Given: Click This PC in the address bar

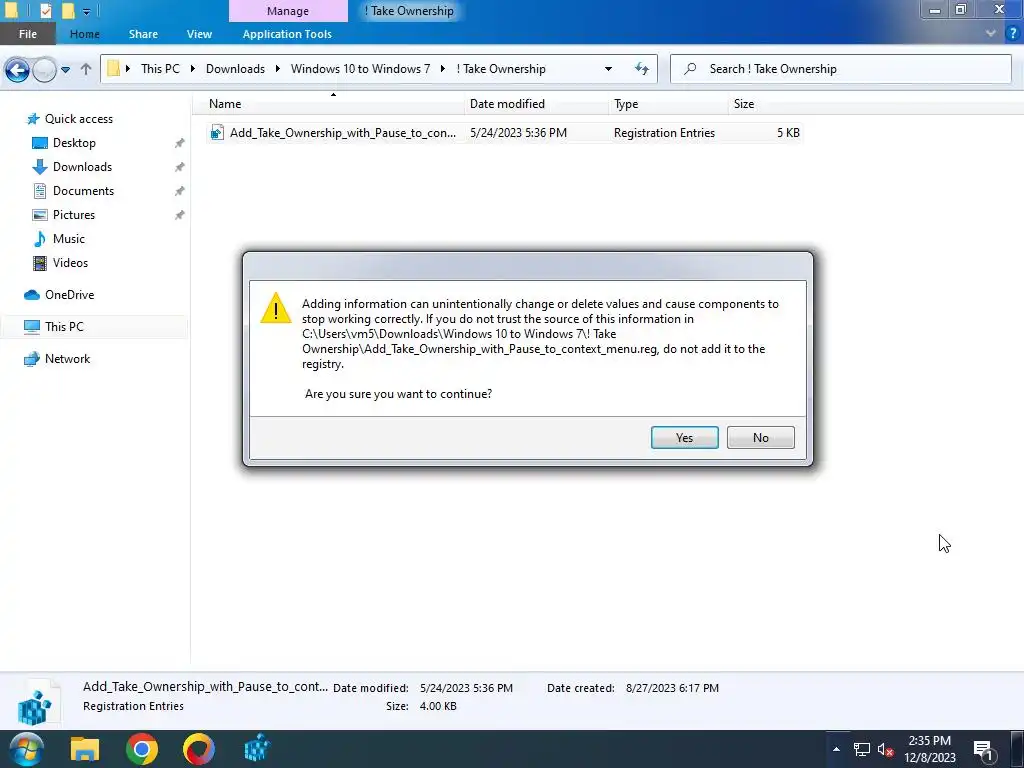Looking at the screenshot, I should pos(160,69).
